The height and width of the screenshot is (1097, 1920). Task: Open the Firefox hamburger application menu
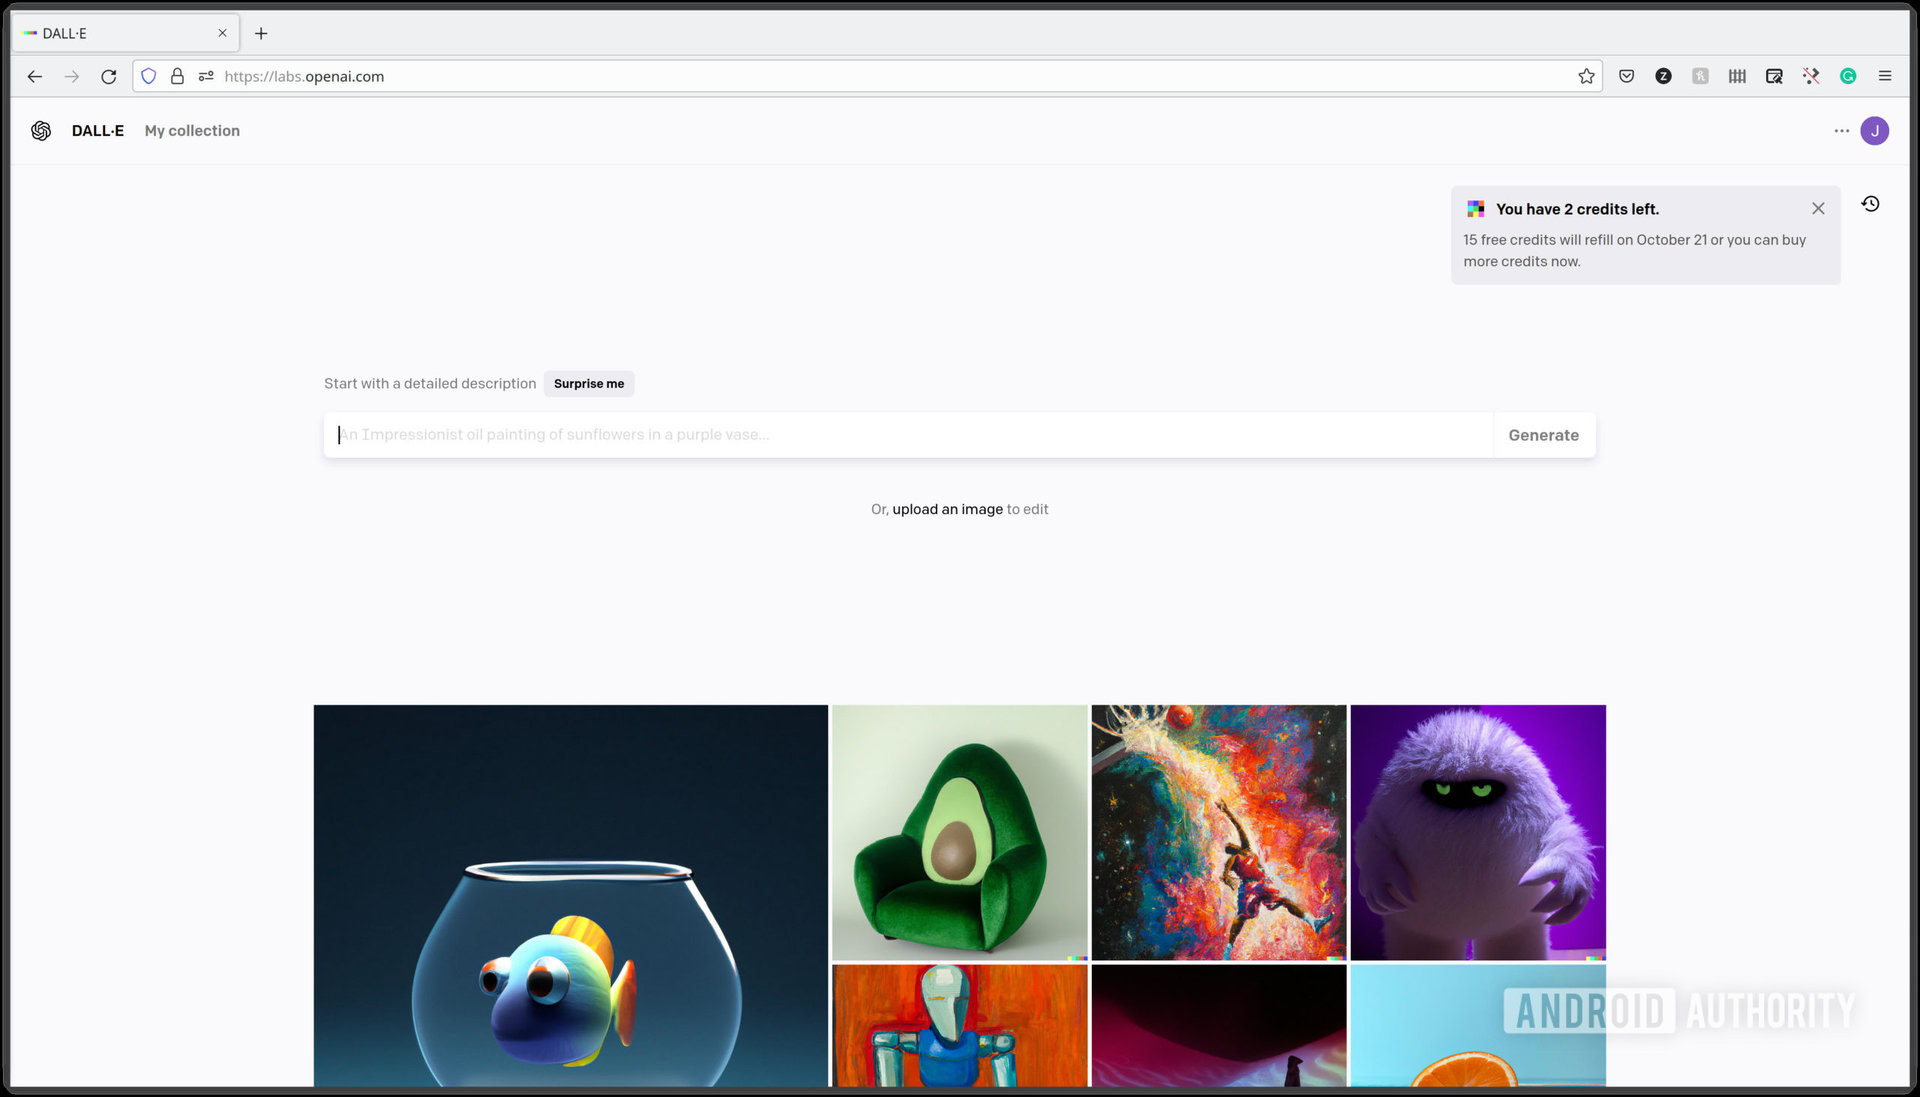pos(1885,76)
